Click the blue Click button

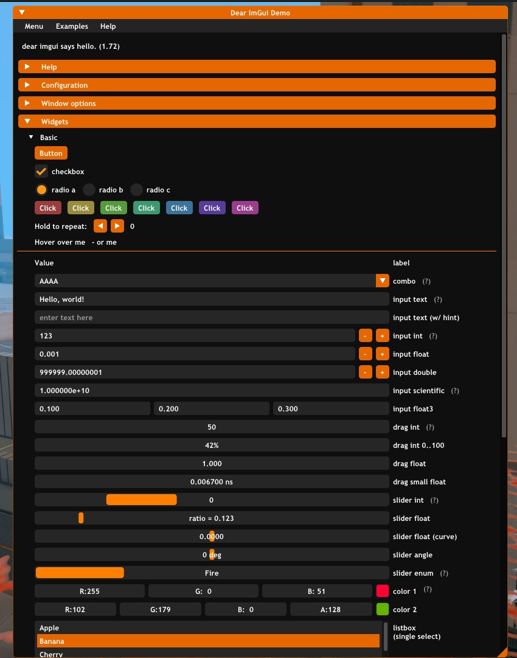(179, 208)
